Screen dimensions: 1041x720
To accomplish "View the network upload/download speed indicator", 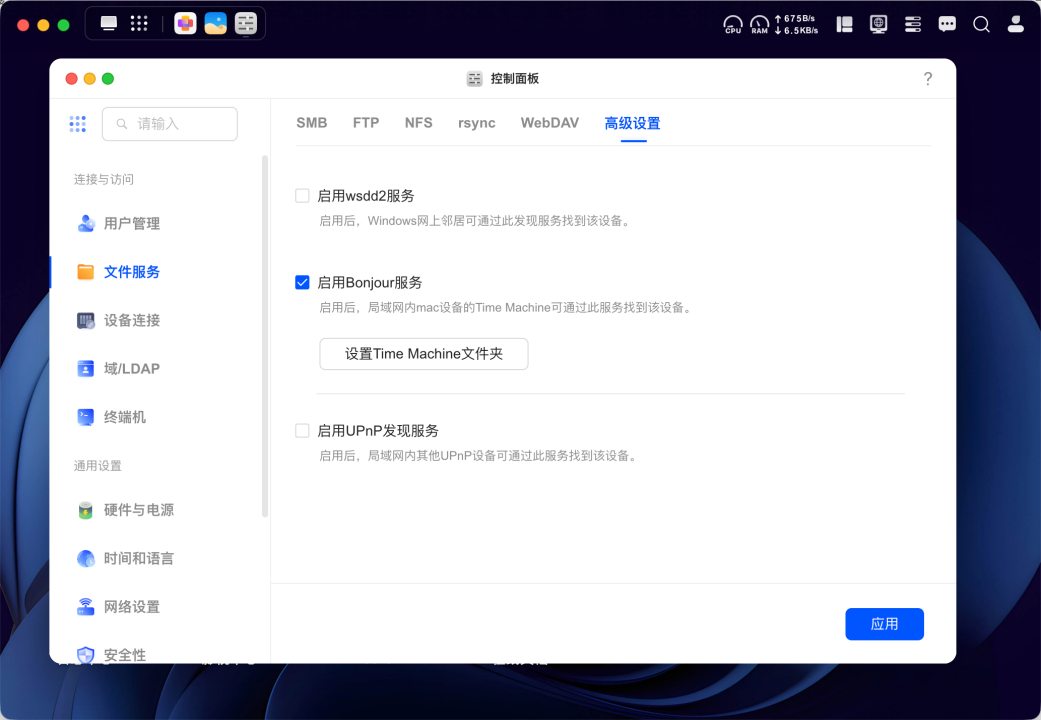I will pyautogui.click(x=796, y=25).
